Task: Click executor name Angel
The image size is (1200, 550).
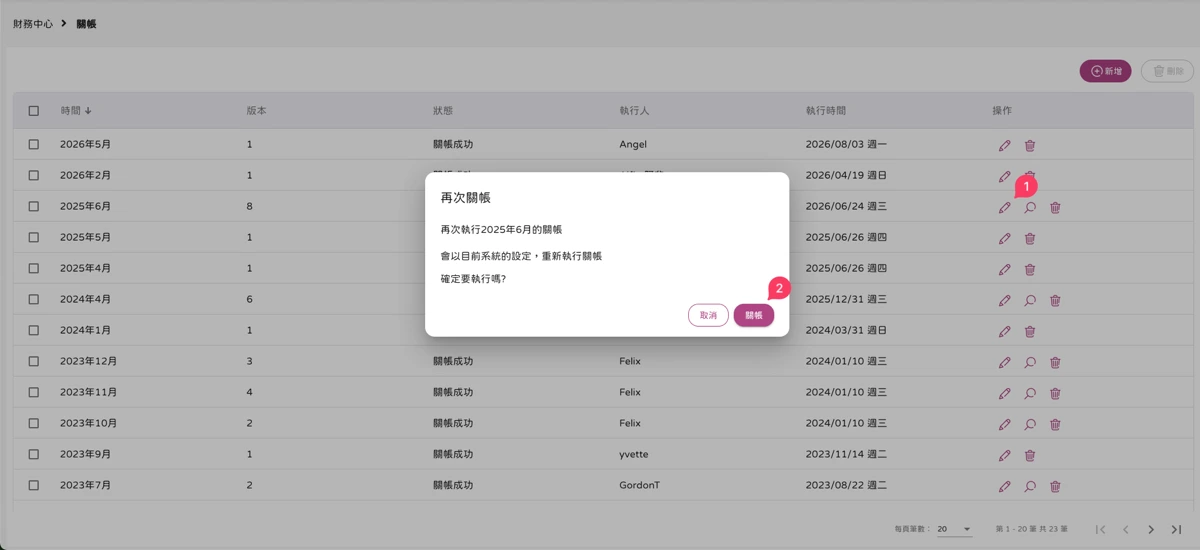Action: [x=633, y=144]
